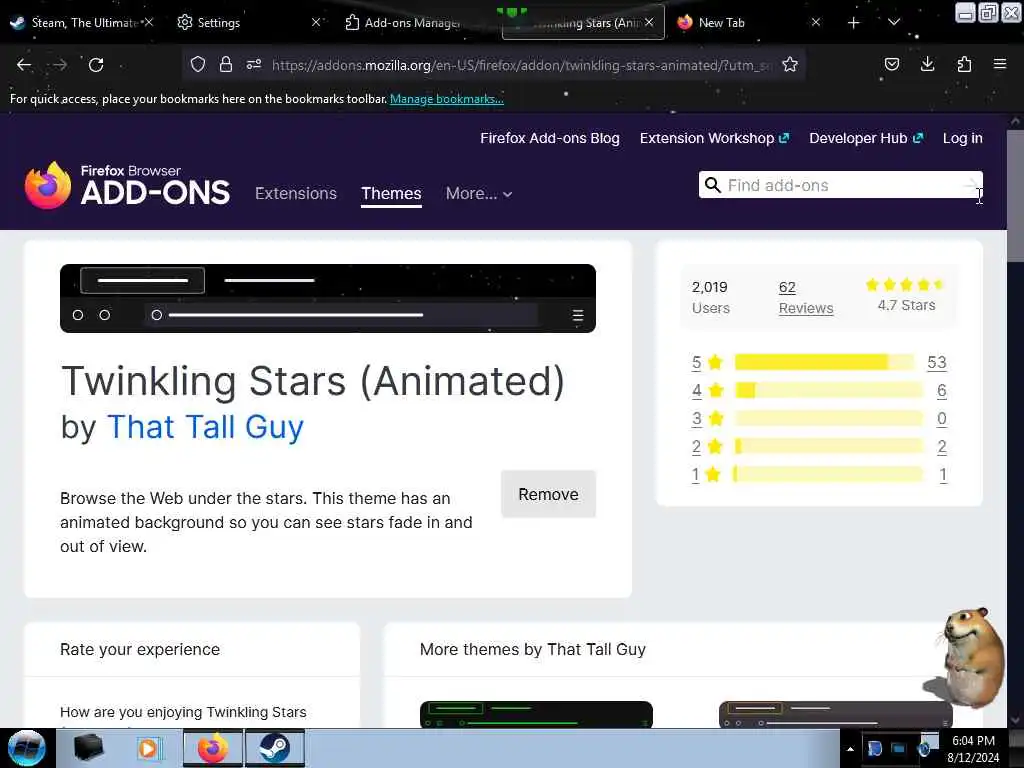Open the Developer Hub link

(x=866, y=138)
